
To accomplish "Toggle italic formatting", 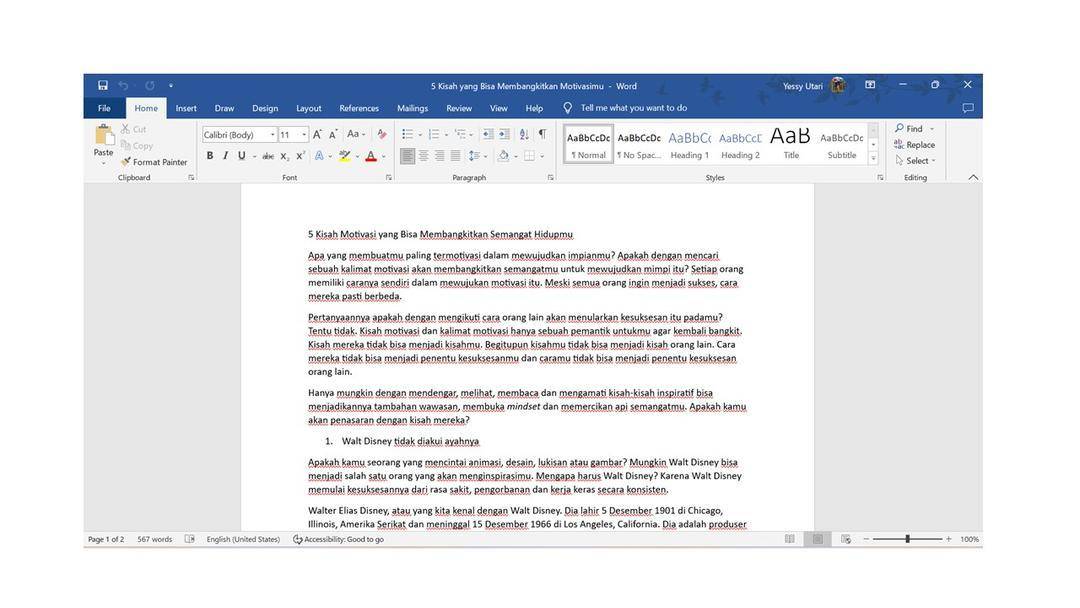I will [x=225, y=156].
